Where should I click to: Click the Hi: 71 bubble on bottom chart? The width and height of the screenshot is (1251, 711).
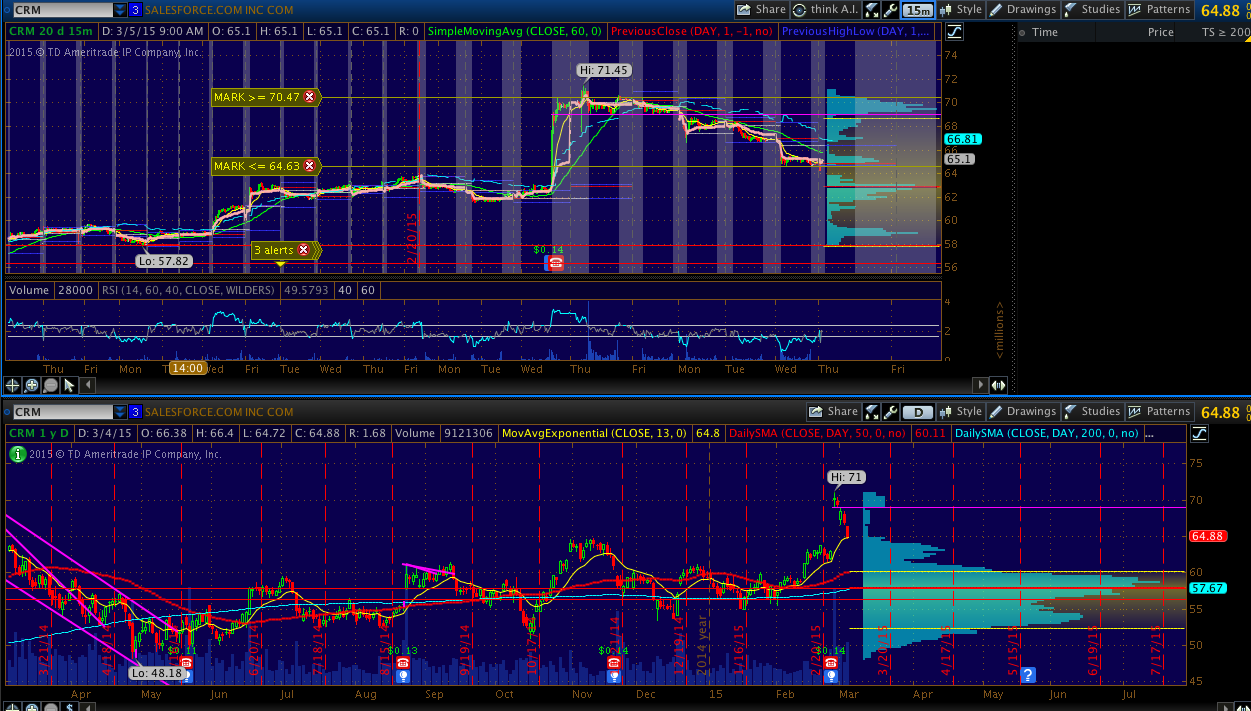point(846,477)
